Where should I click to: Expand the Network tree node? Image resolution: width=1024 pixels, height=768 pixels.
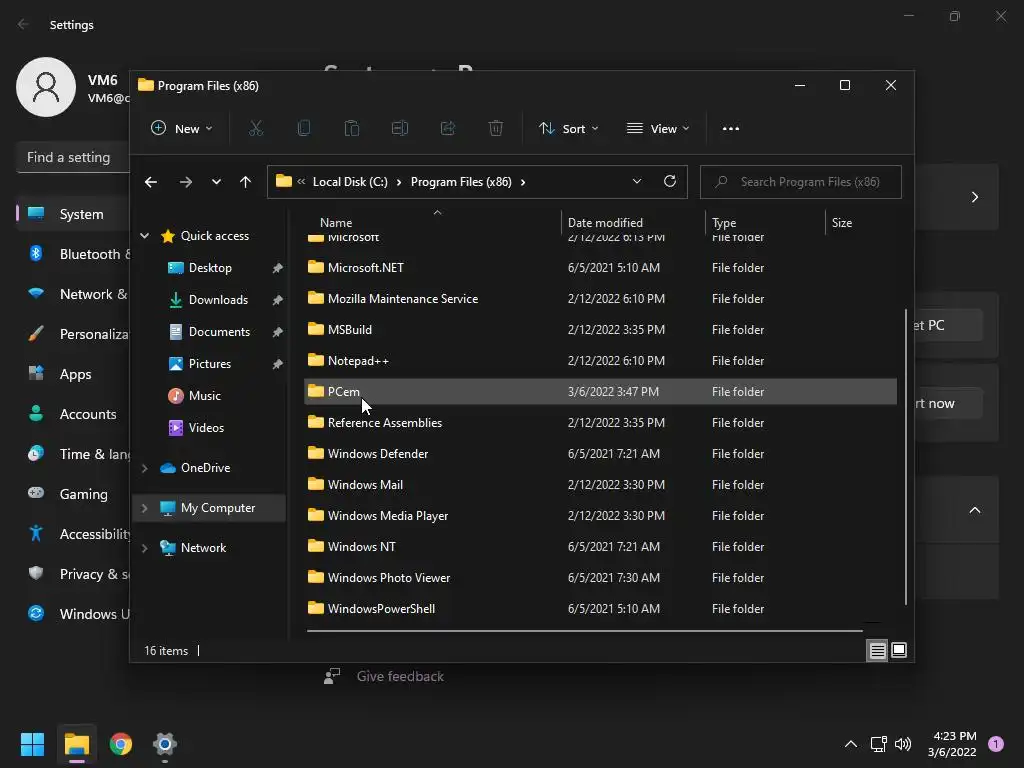click(144, 548)
